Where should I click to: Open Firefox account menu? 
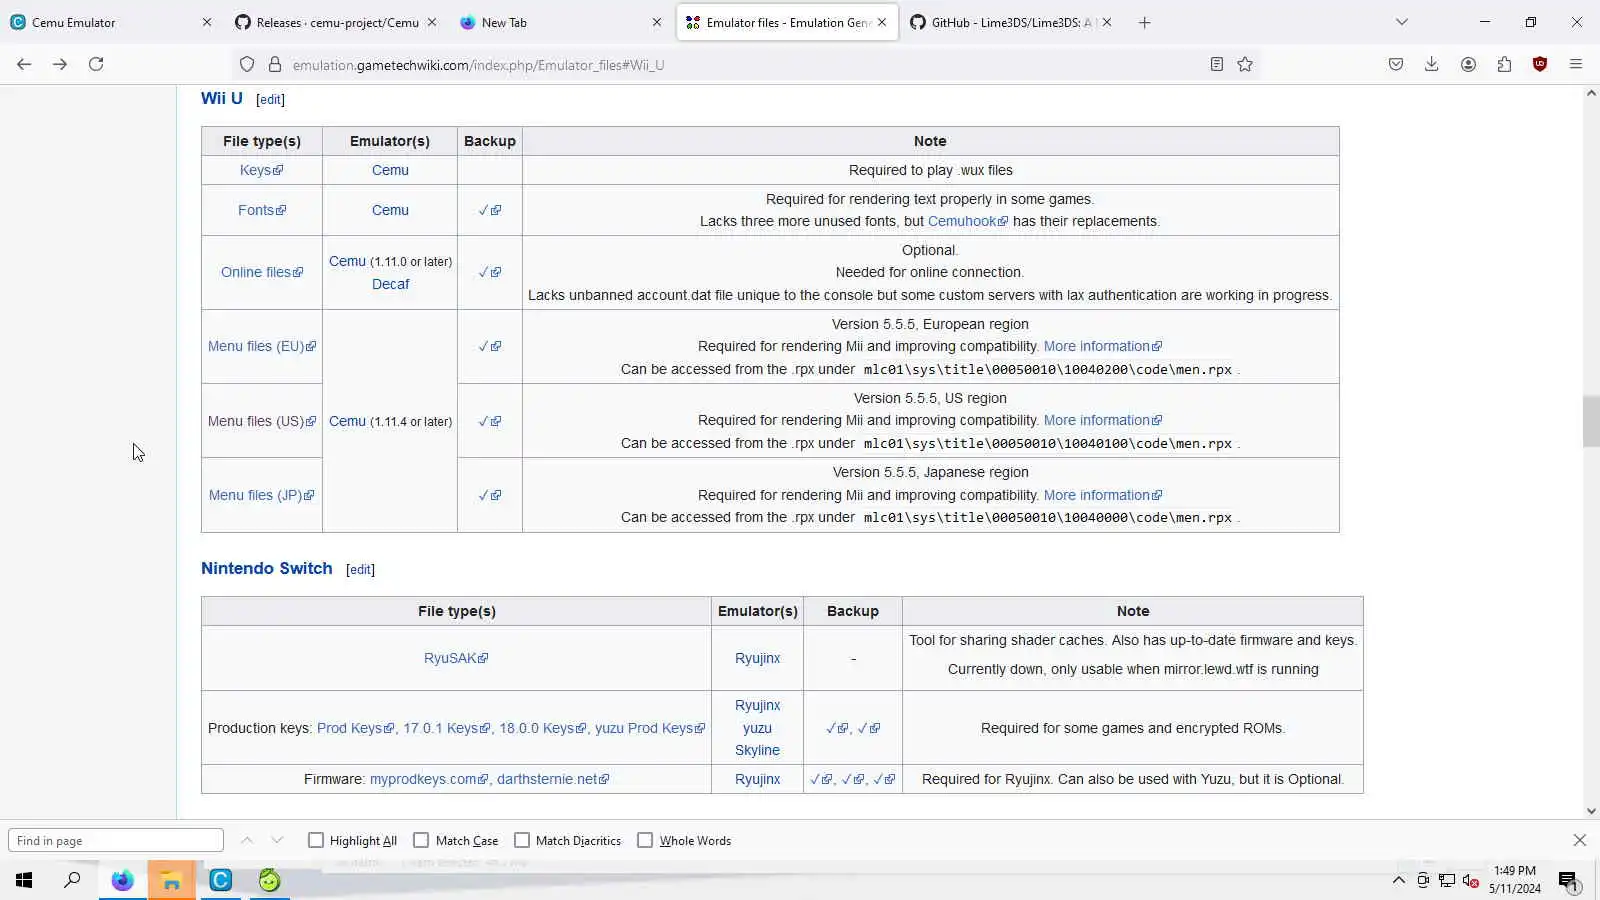[1468, 64]
